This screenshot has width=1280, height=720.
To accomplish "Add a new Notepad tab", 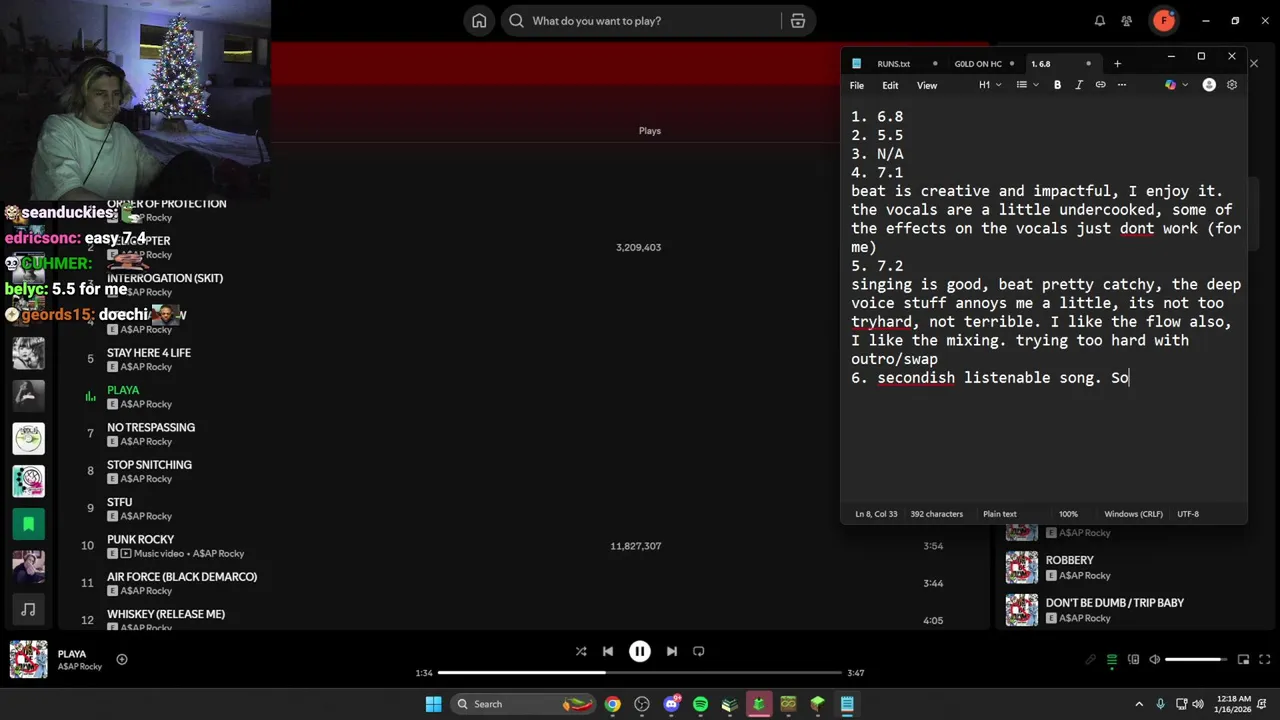I will (x=1117, y=64).
